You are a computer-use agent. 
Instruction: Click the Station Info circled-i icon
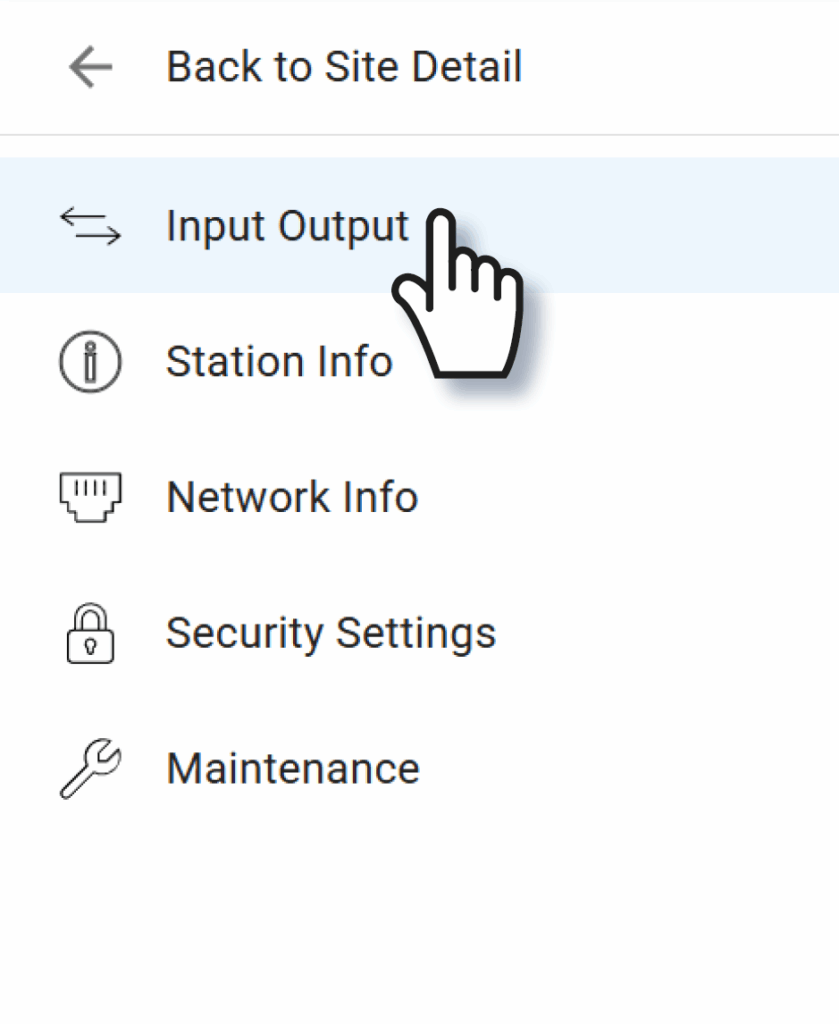coord(90,361)
